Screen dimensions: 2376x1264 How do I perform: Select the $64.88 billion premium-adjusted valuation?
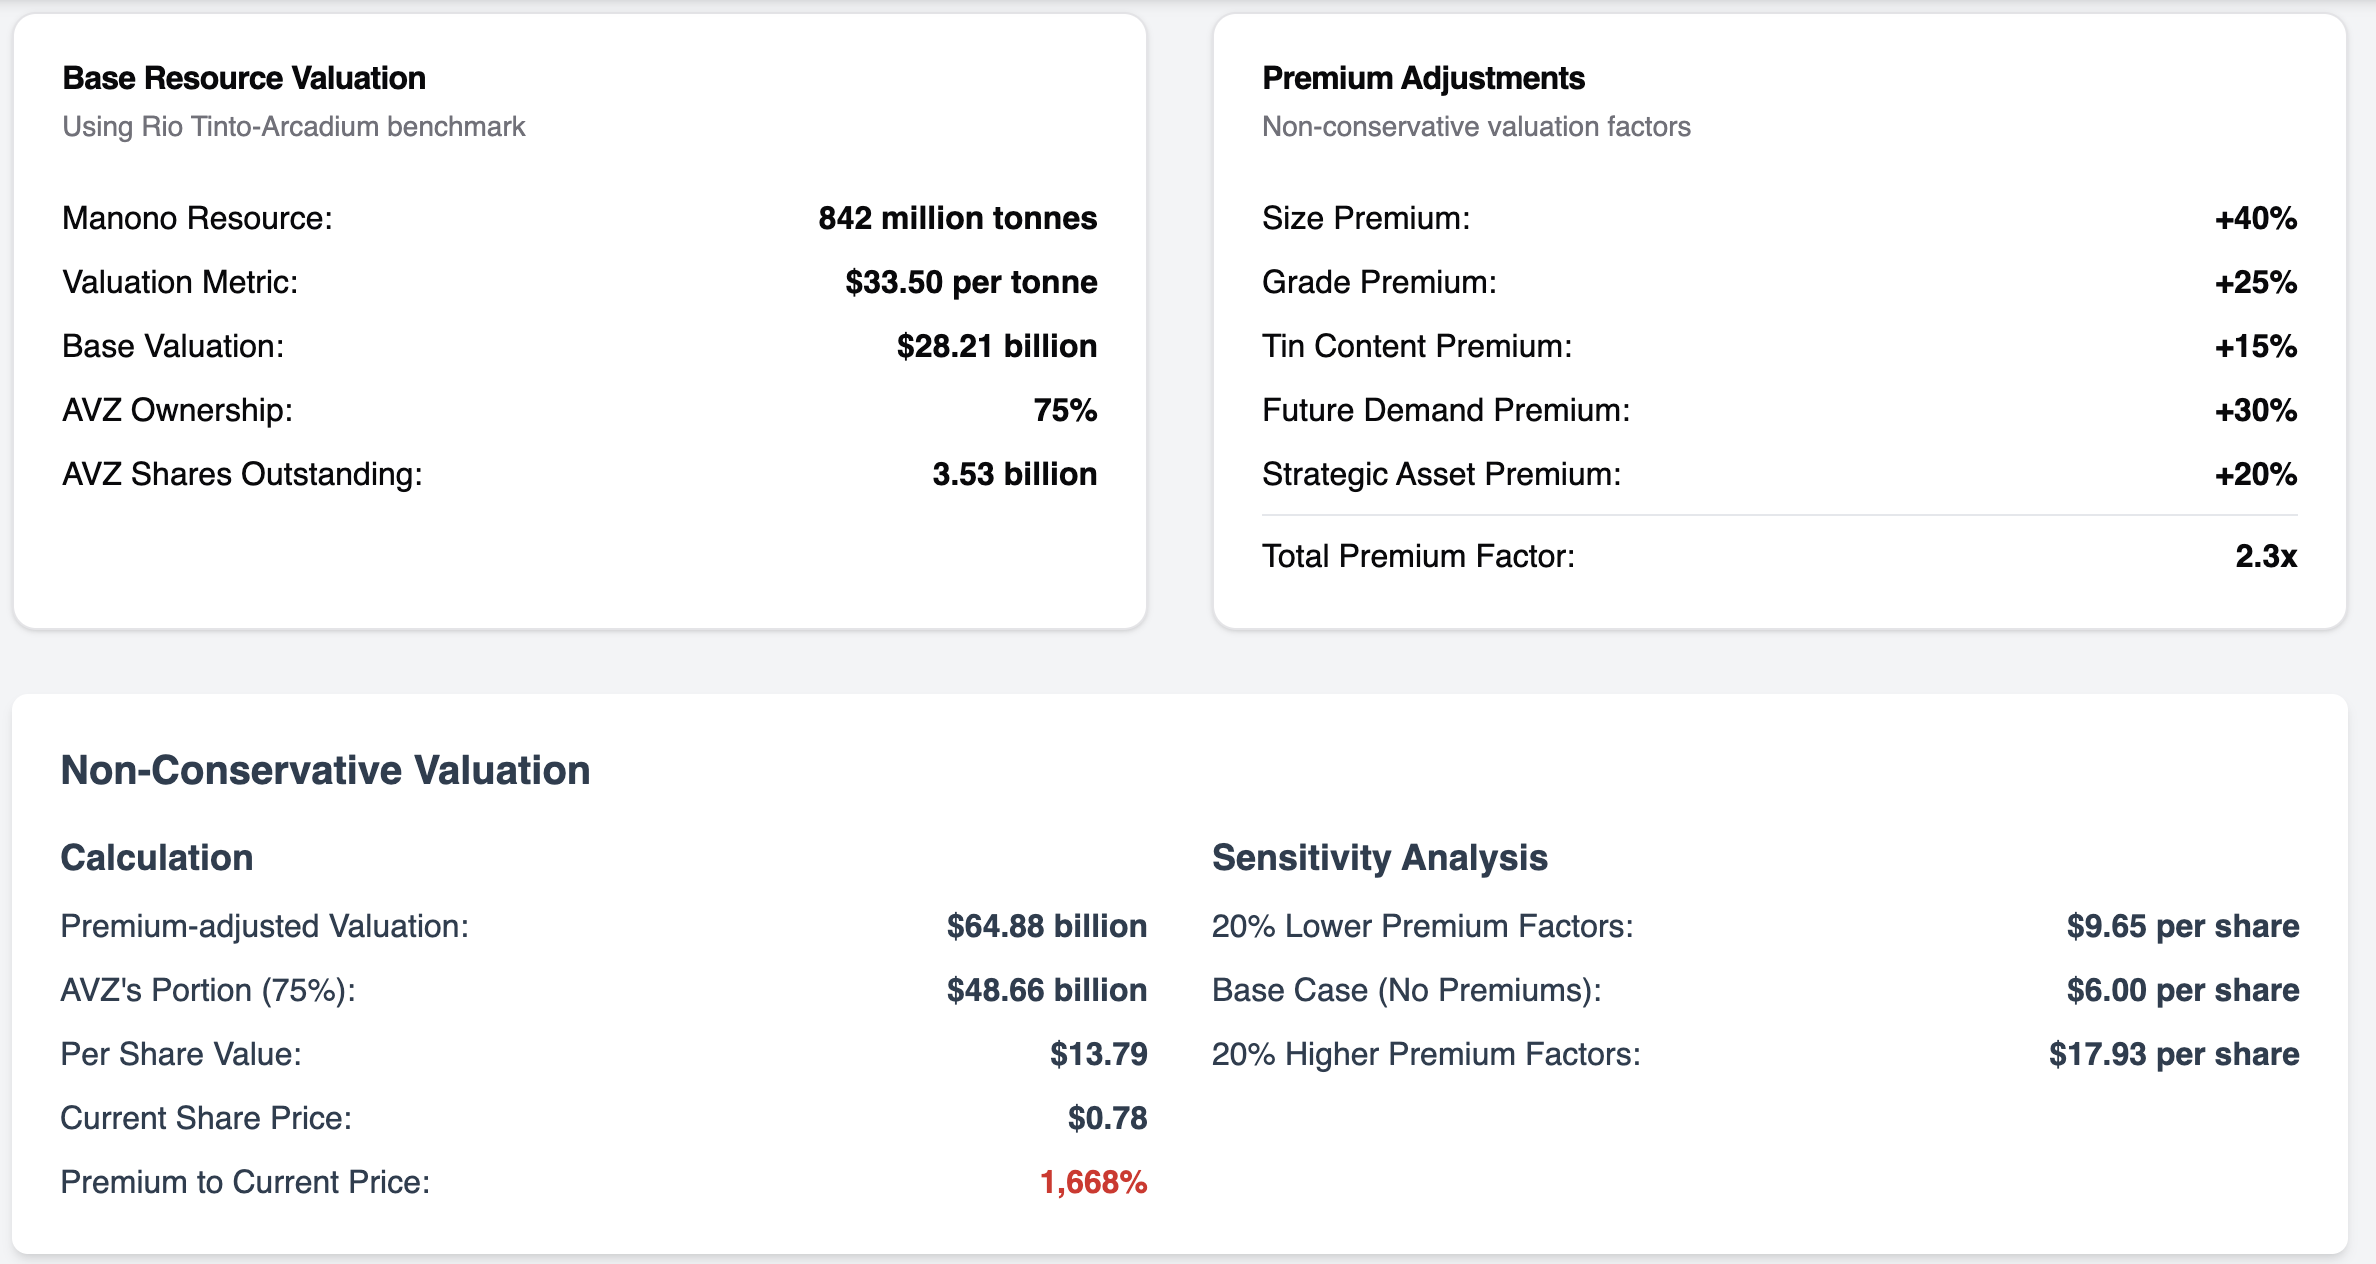click(1046, 926)
